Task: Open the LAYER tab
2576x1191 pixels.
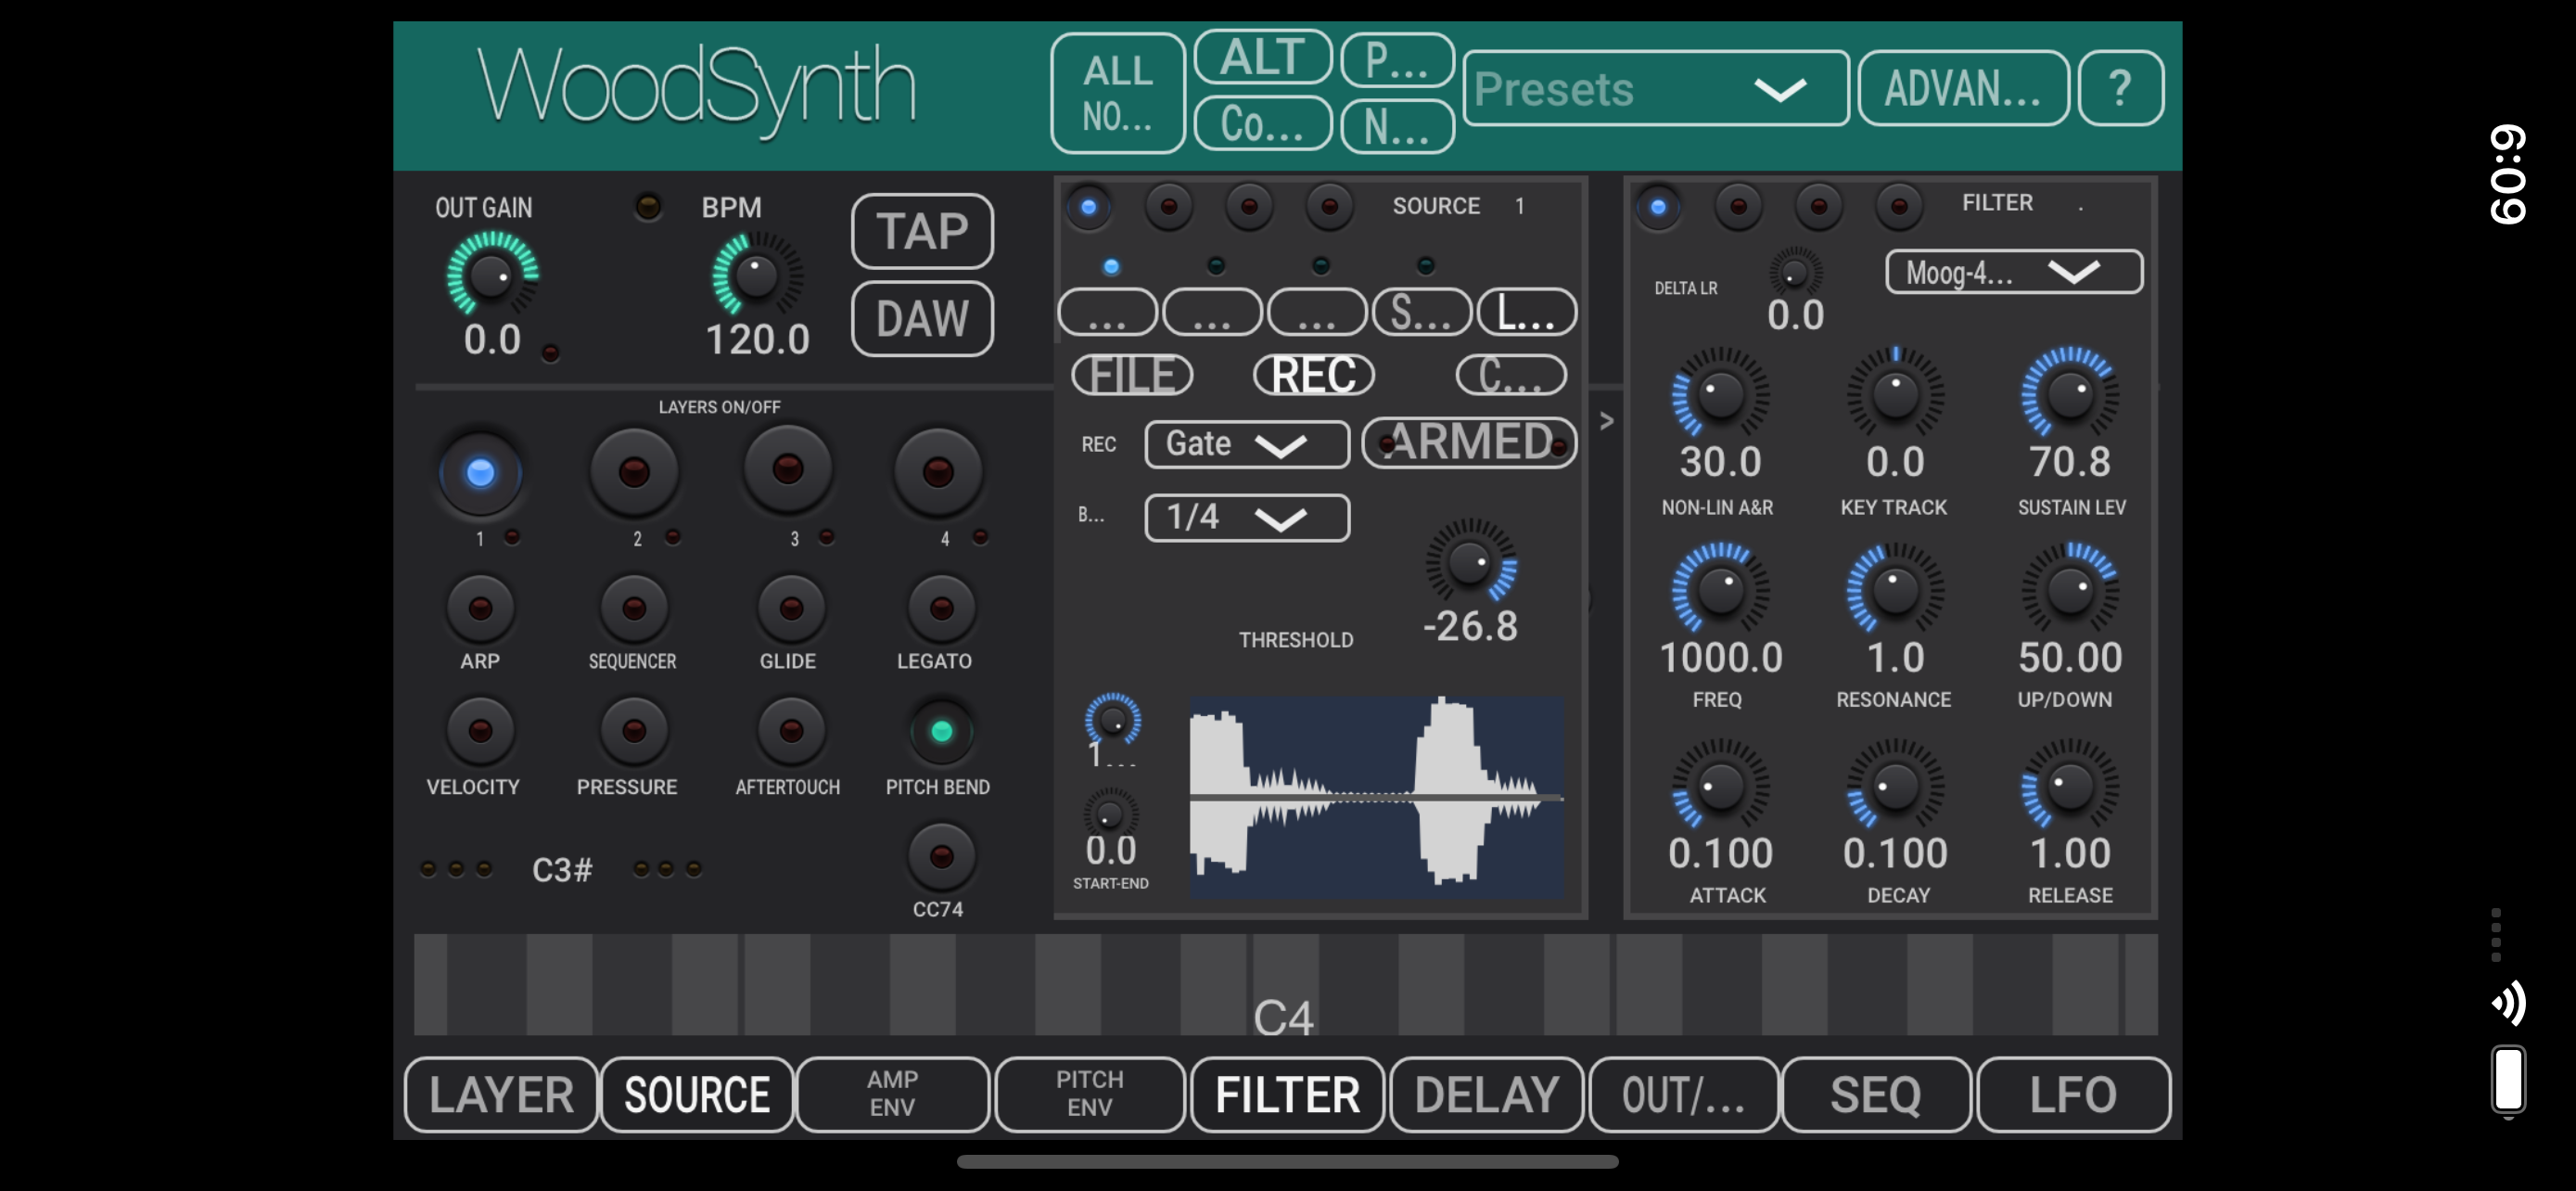Action: tap(501, 1095)
